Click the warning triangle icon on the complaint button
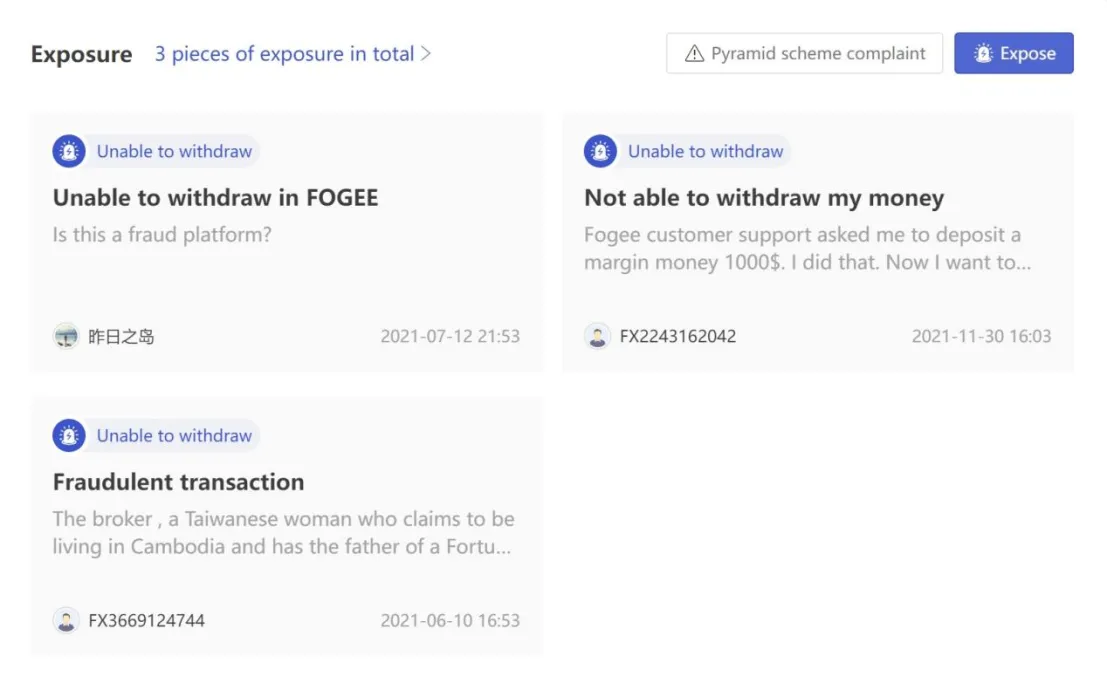 pyautogui.click(x=695, y=54)
